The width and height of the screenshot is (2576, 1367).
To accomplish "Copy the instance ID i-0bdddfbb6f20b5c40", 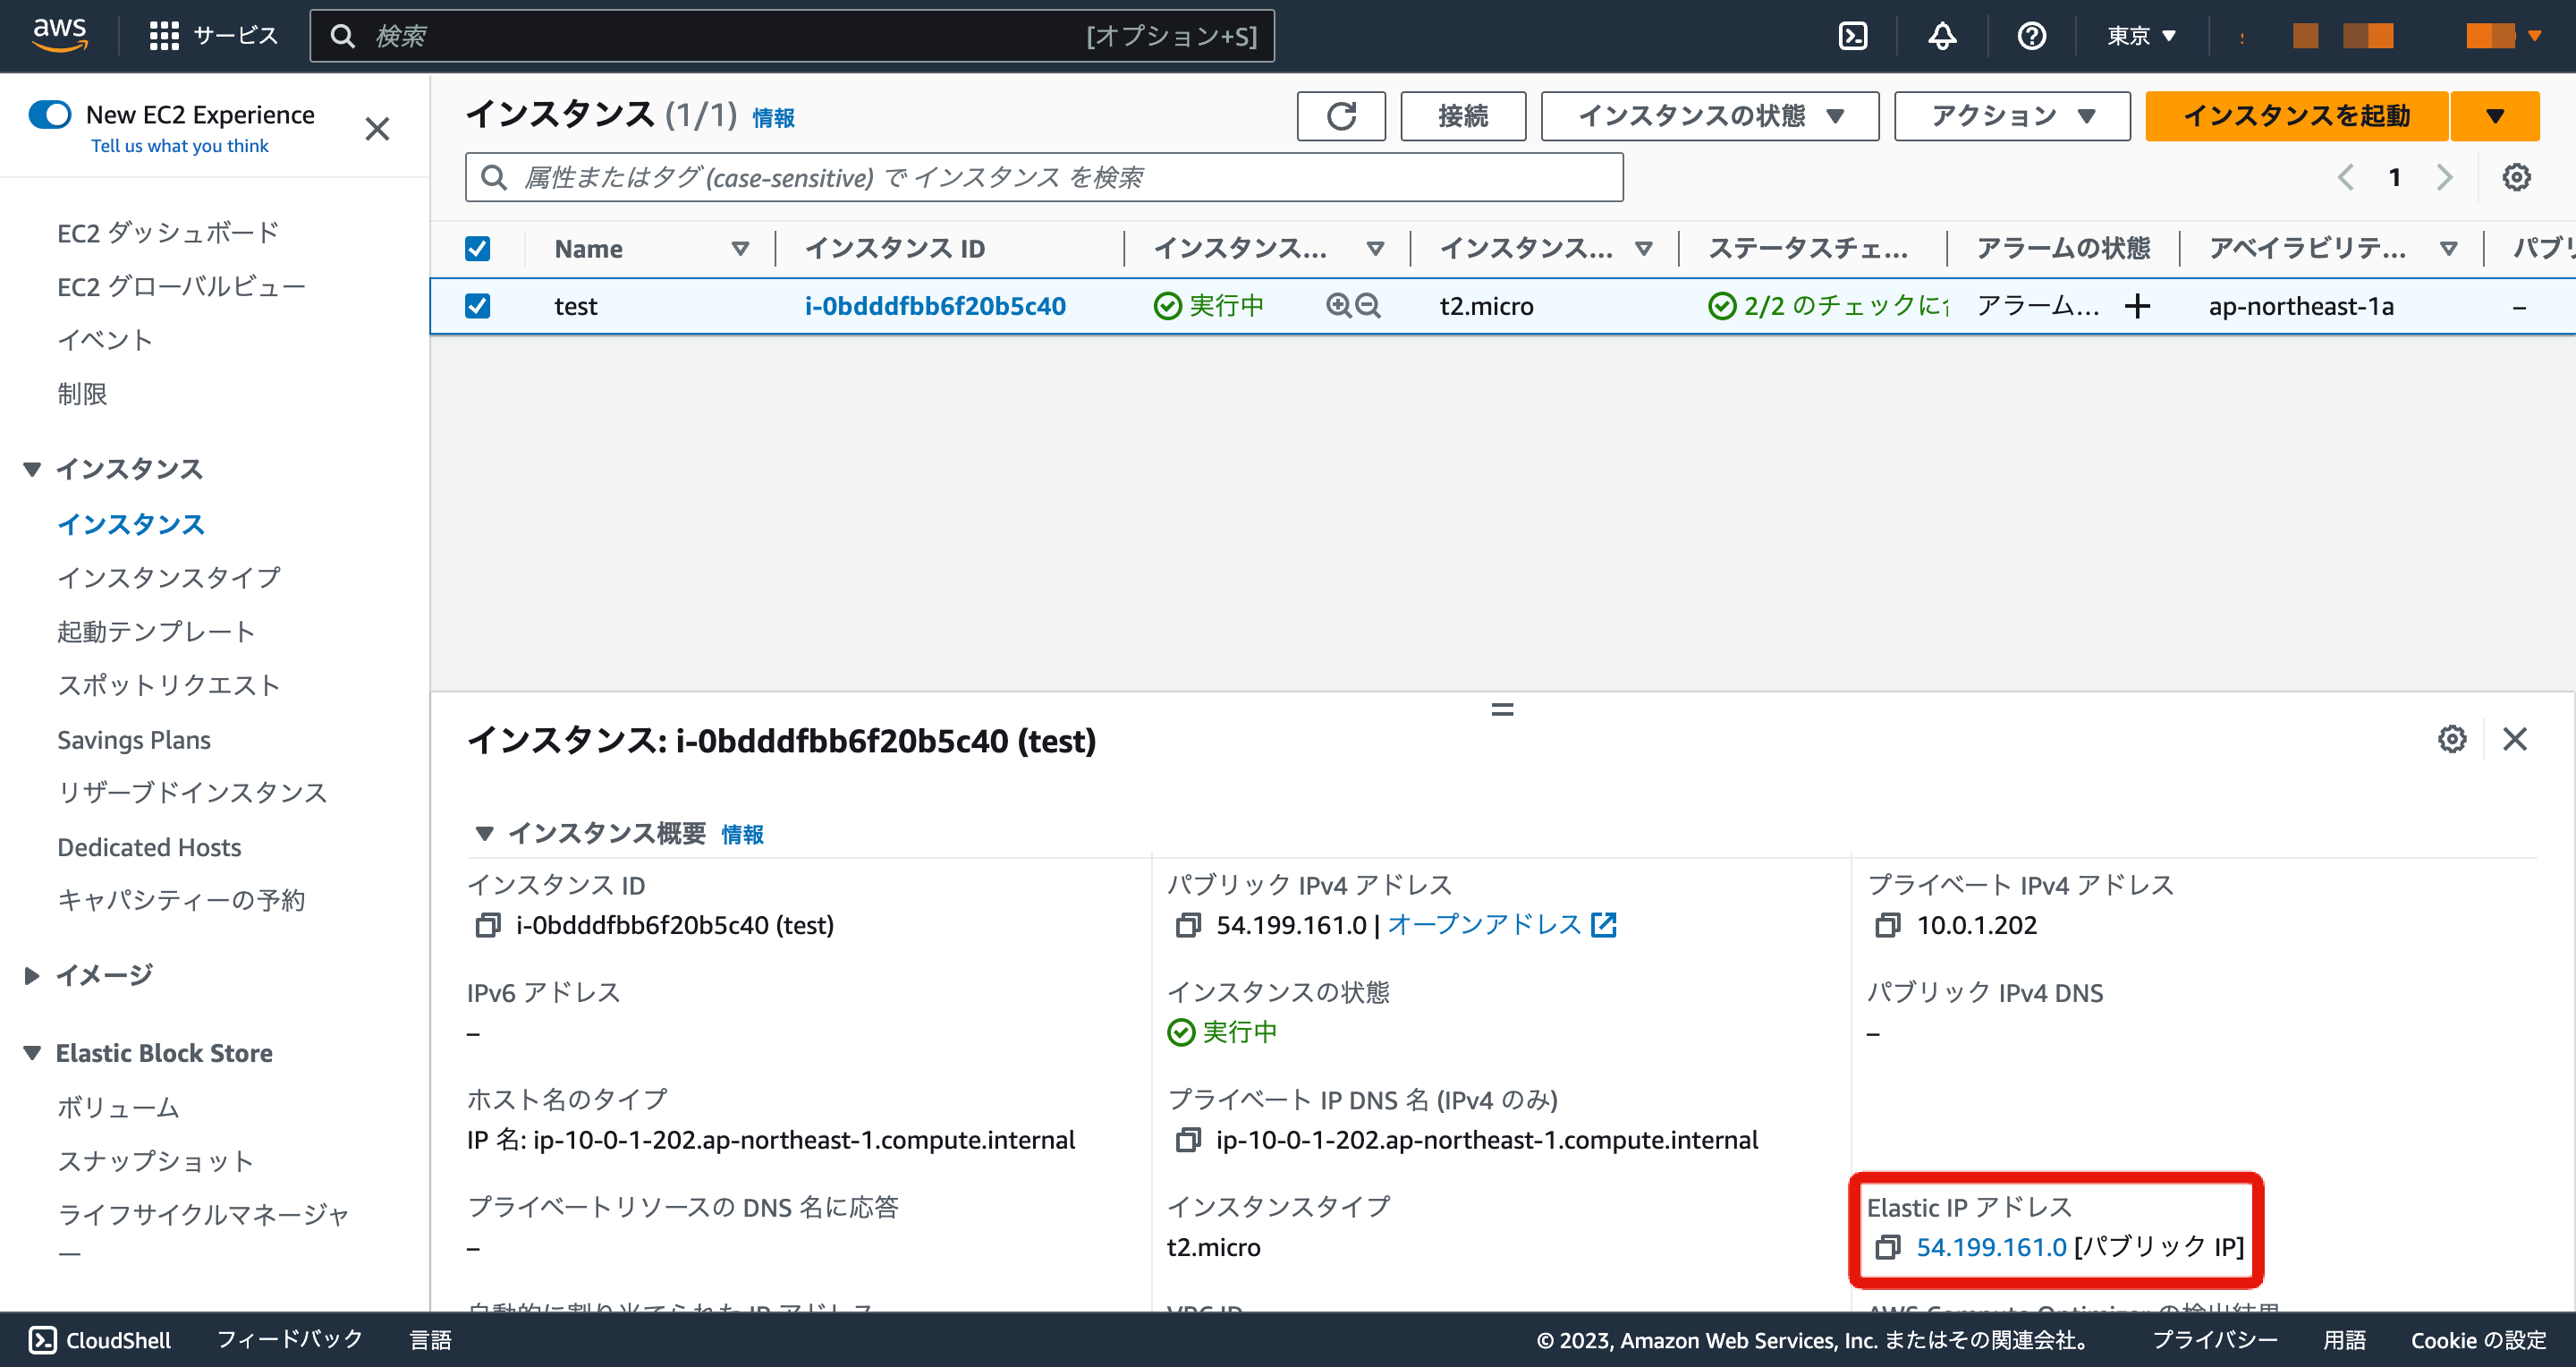I will click(x=487, y=925).
